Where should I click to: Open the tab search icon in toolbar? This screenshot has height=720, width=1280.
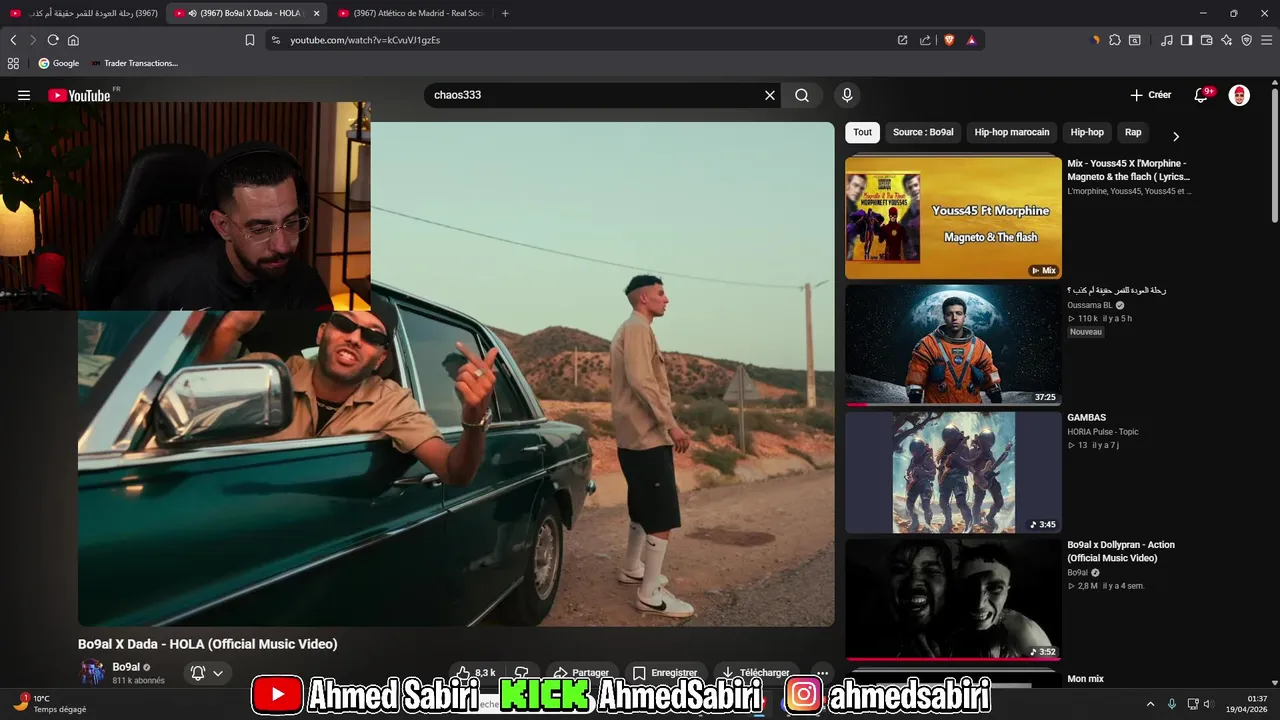coord(1135,40)
